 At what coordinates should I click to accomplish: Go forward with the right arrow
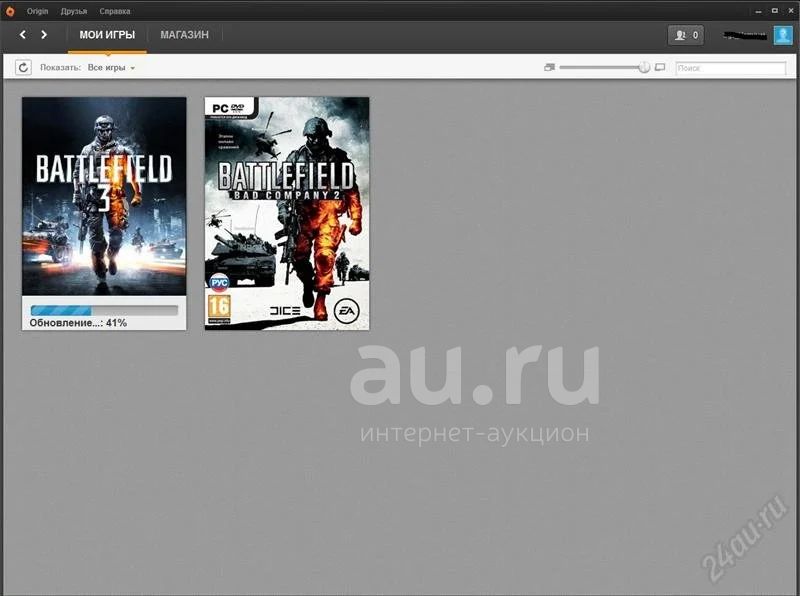(x=44, y=35)
